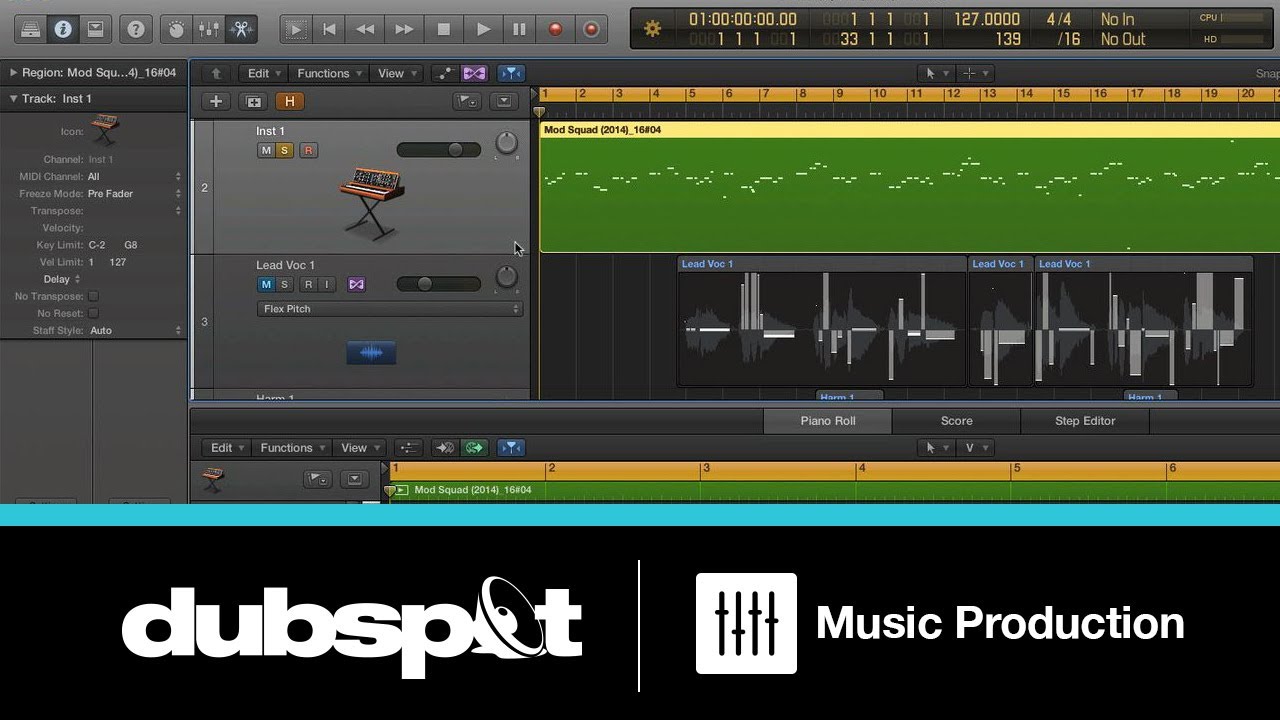Screen dimensions: 1280x720
Task: Click the Lead Voc 1 volume slider
Action: point(438,284)
